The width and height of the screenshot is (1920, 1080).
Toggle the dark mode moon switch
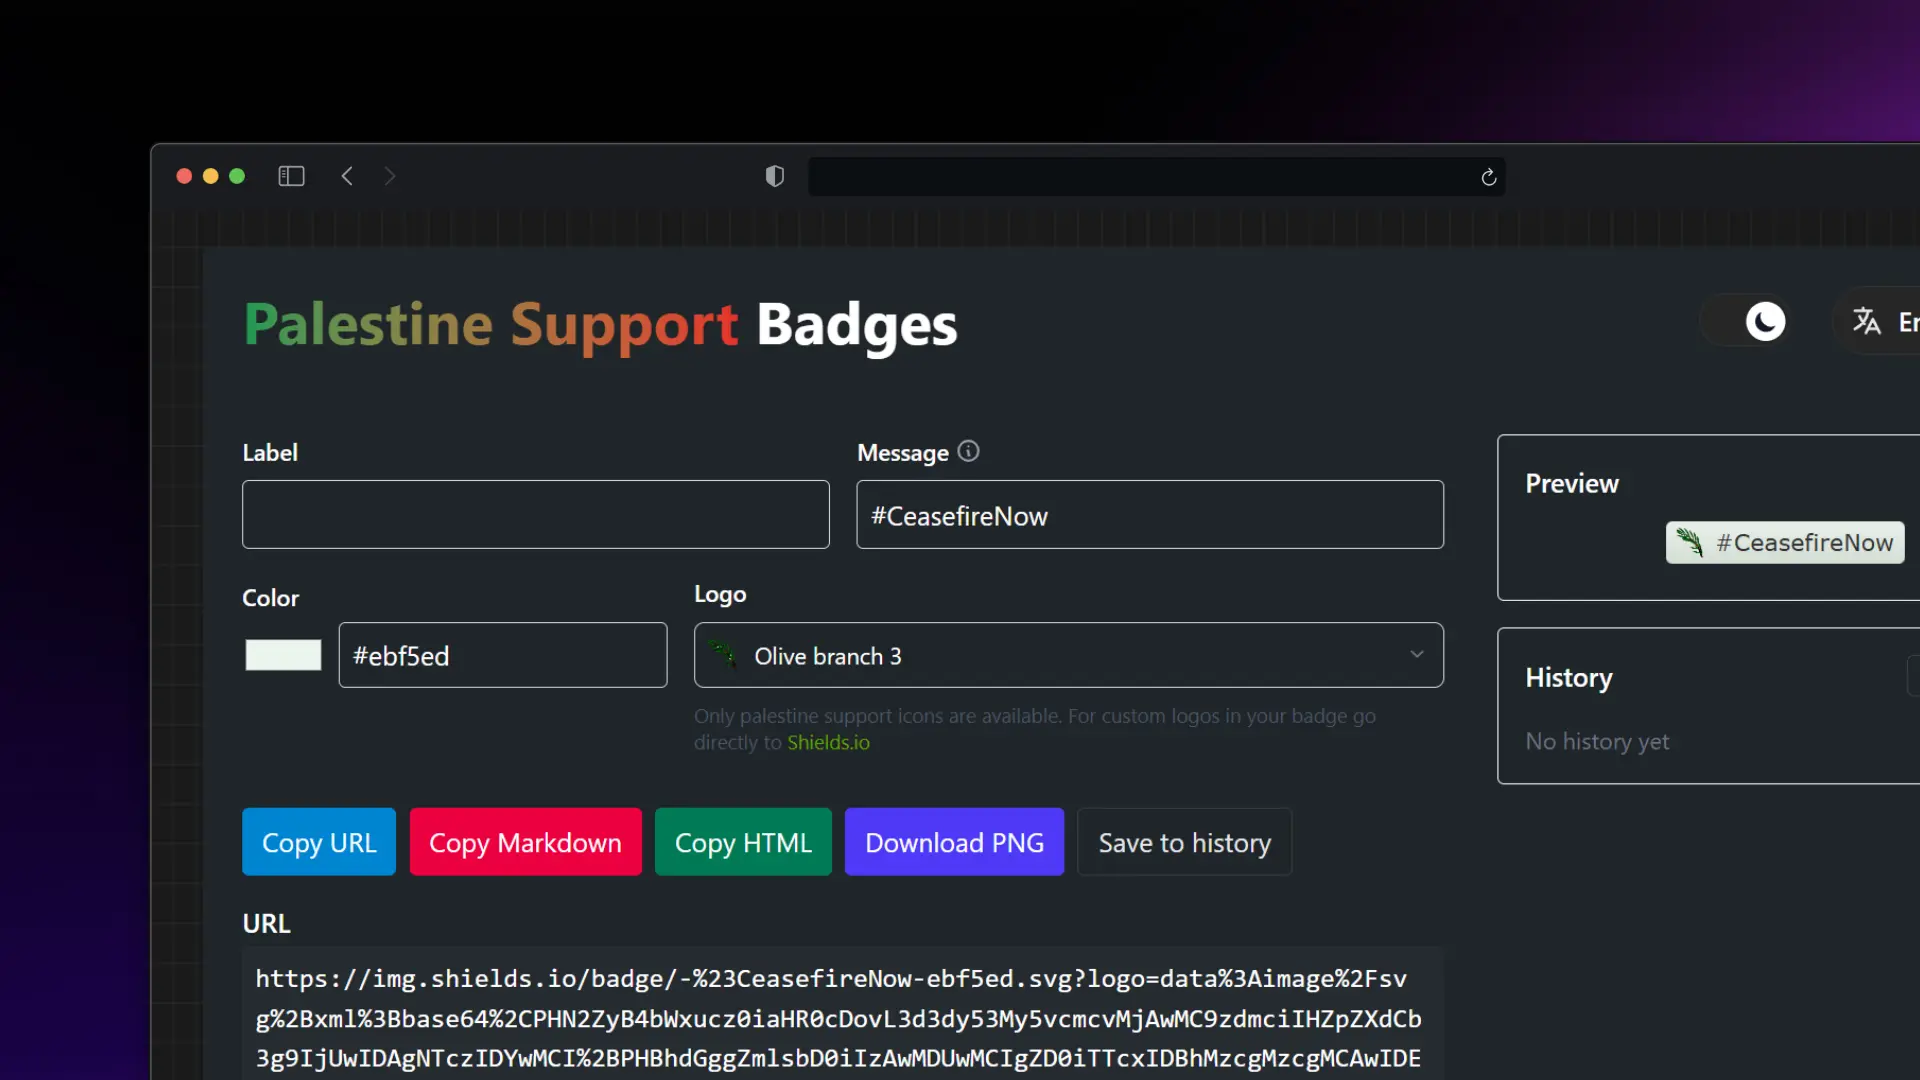click(1764, 322)
